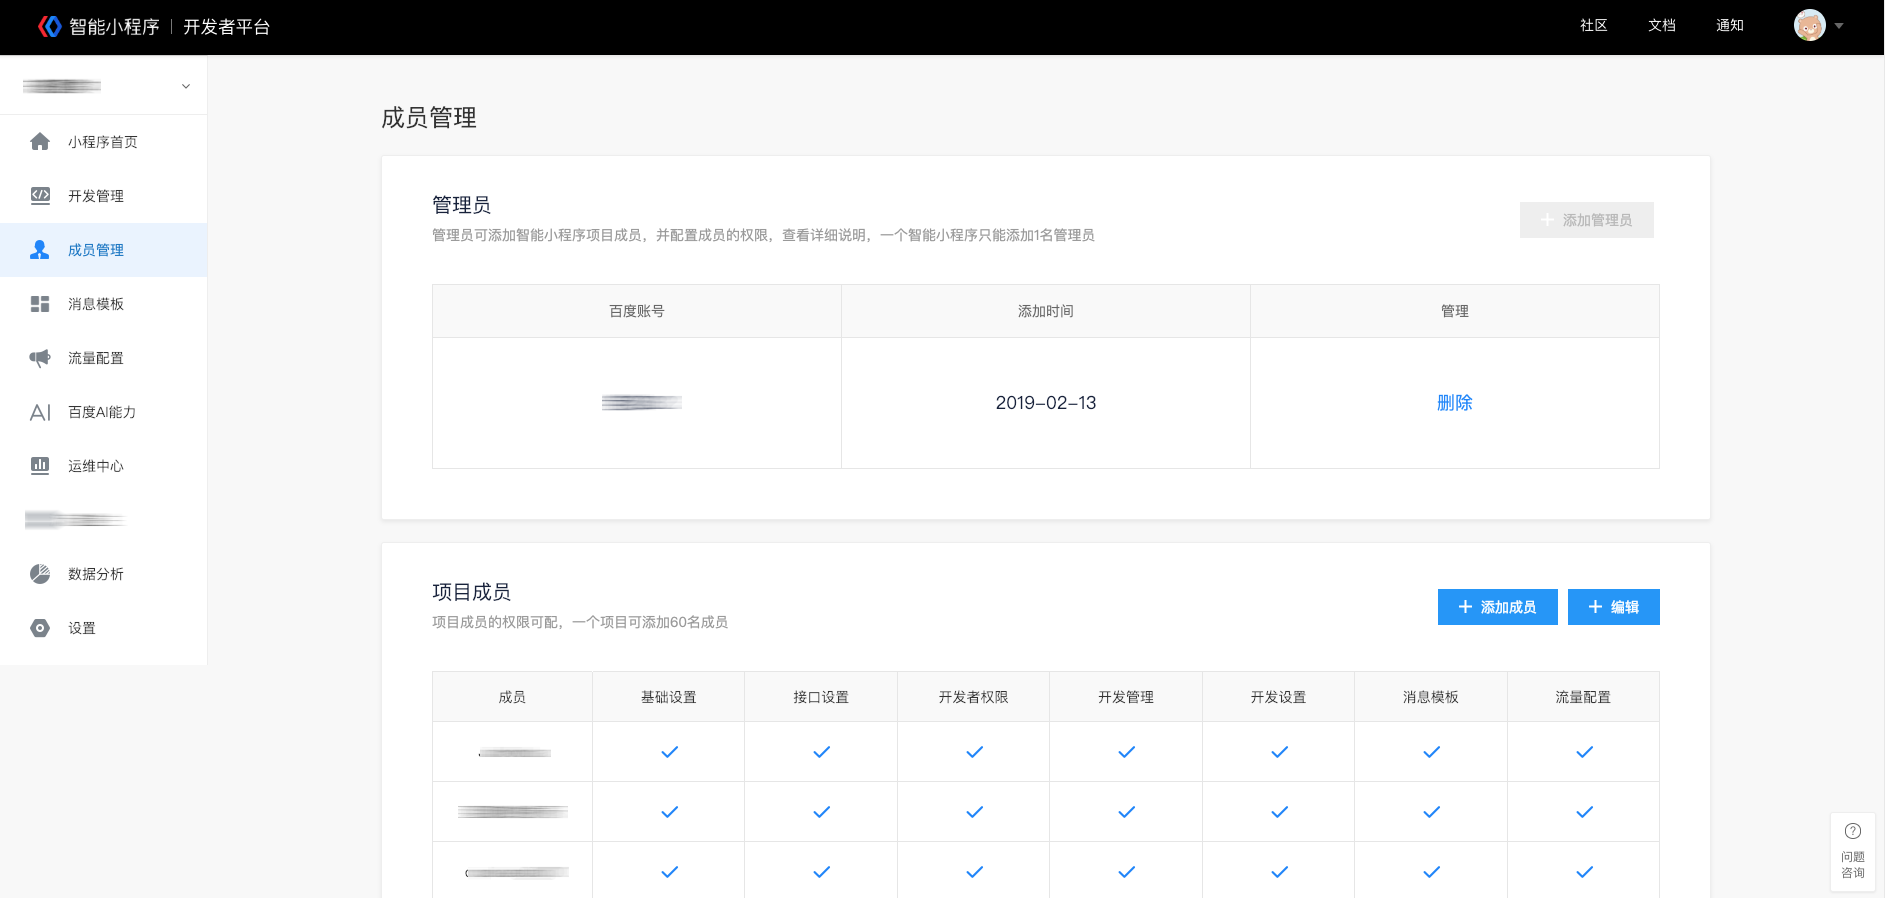Click the 删除 link for the administrator
1885x898 pixels.
pyautogui.click(x=1454, y=403)
